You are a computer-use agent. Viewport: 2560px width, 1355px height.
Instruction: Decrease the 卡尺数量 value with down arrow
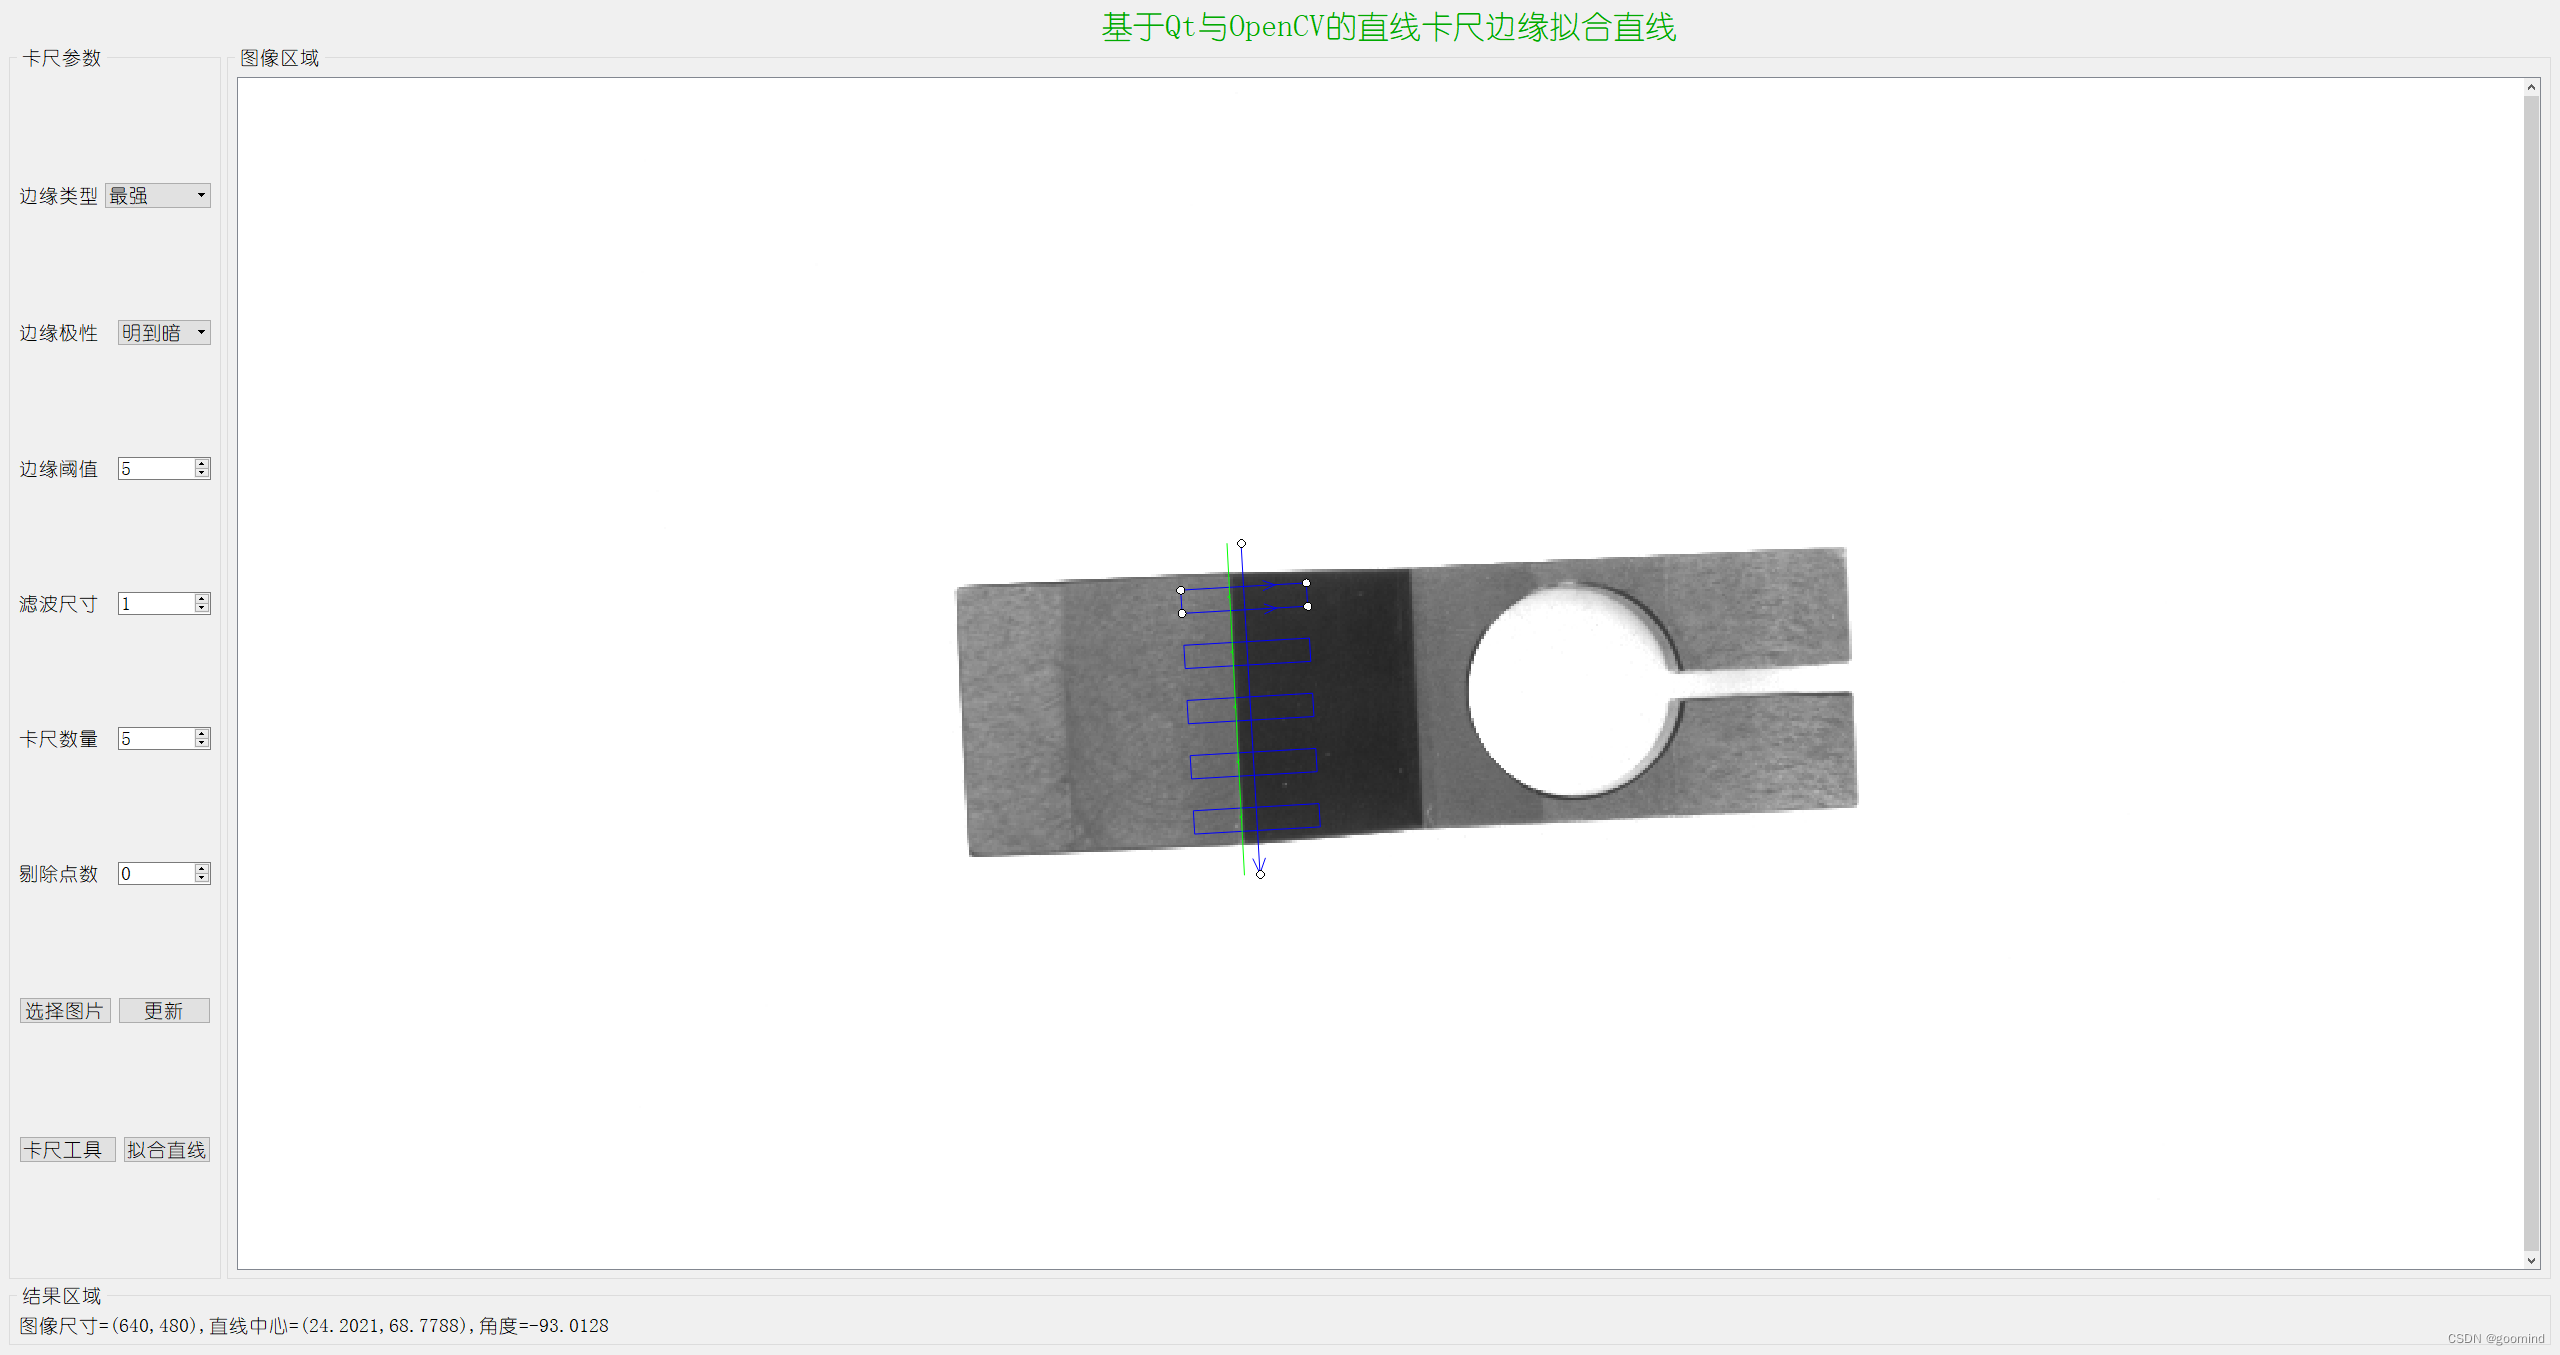202,744
